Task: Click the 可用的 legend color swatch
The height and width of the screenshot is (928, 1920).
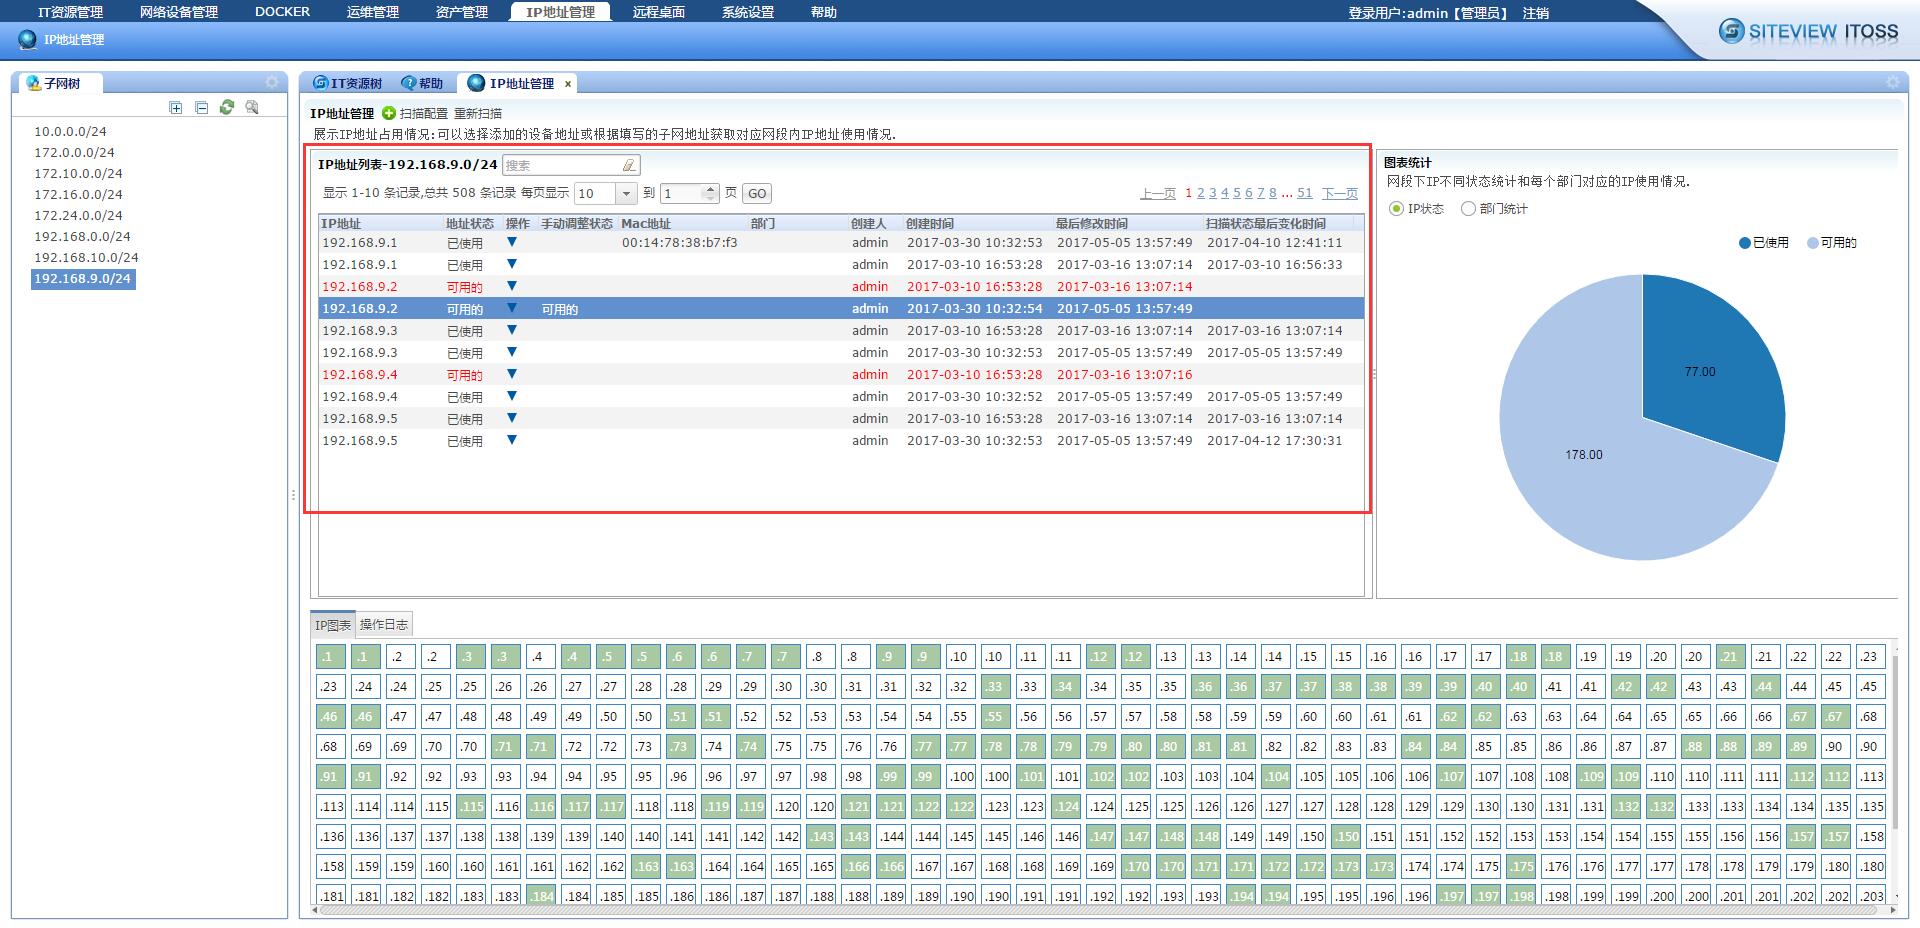Action: (x=1812, y=243)
